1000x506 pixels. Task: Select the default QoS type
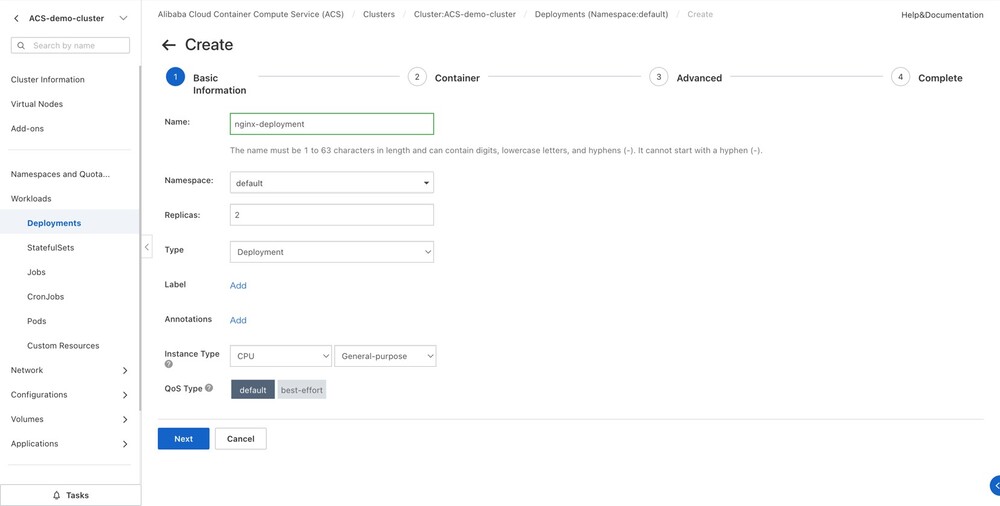(253, 389)
